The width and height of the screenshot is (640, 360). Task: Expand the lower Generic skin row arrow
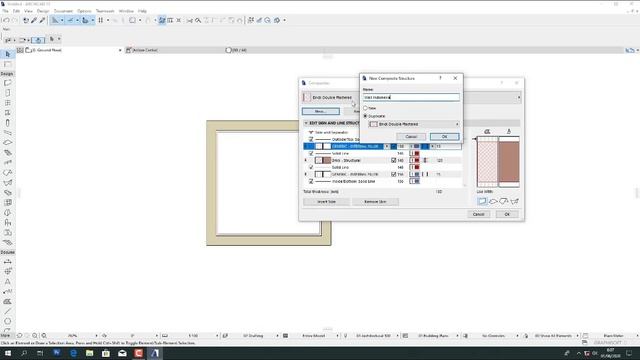pyautogui.click(x=306, y=174)
